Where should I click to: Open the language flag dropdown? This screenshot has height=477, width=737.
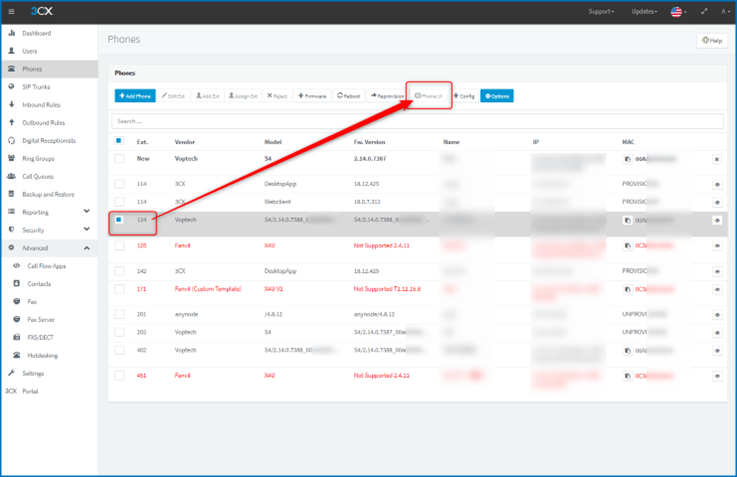678,12
